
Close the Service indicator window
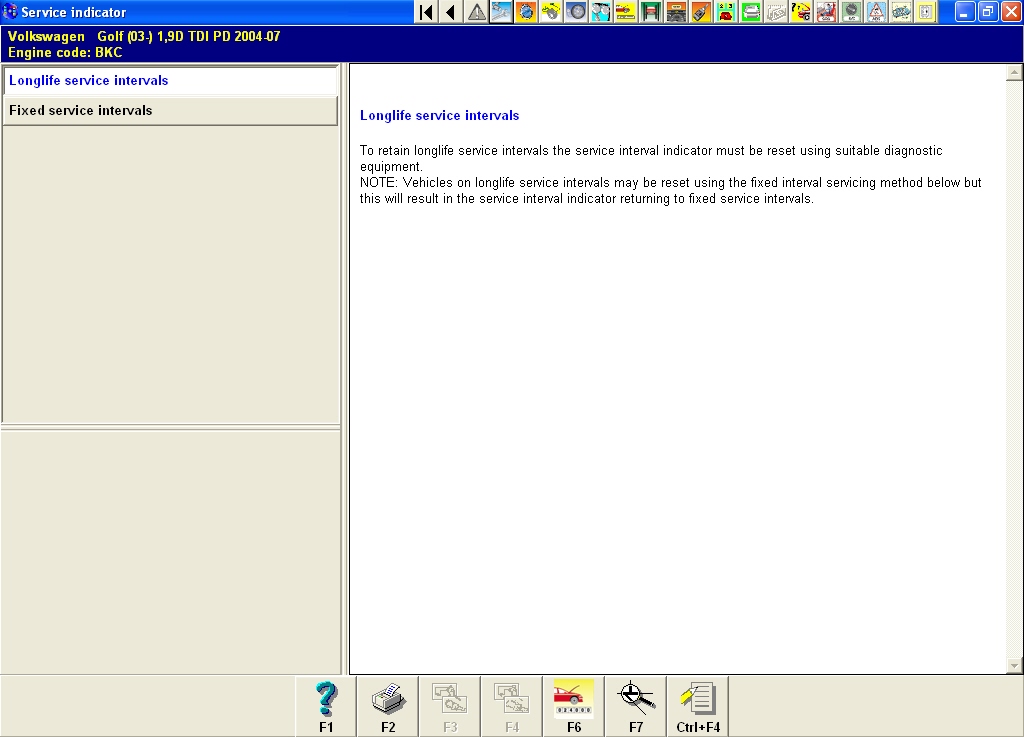point(1011,12)
